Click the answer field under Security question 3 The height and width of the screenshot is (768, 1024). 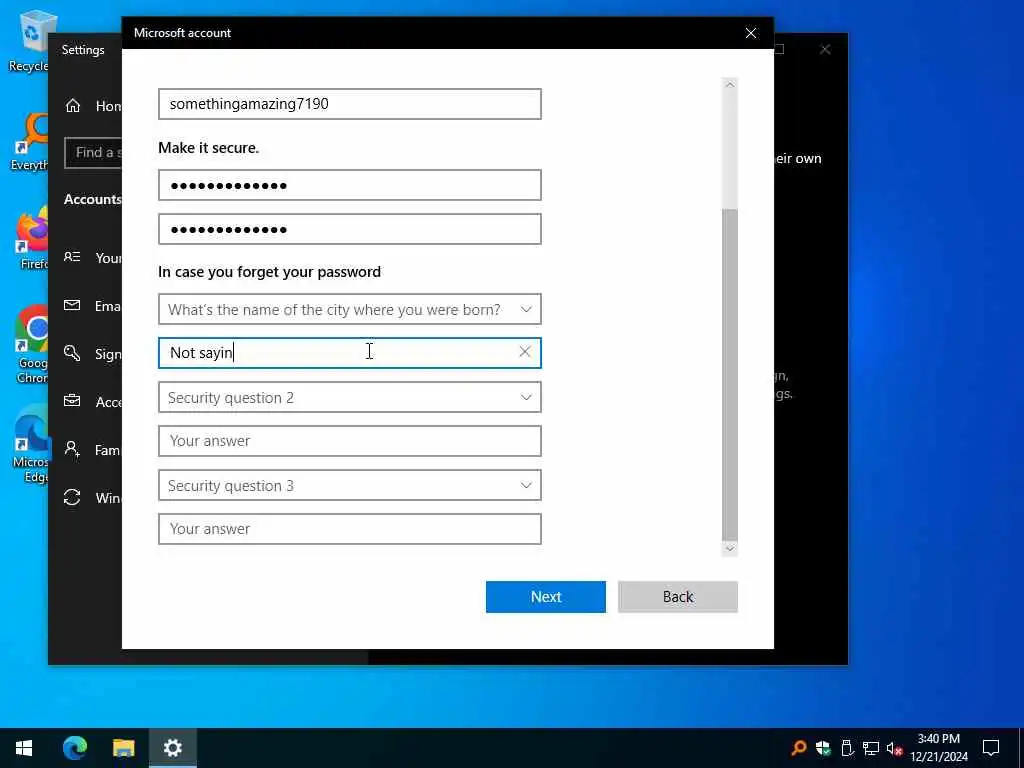click(x=349, y=529)
